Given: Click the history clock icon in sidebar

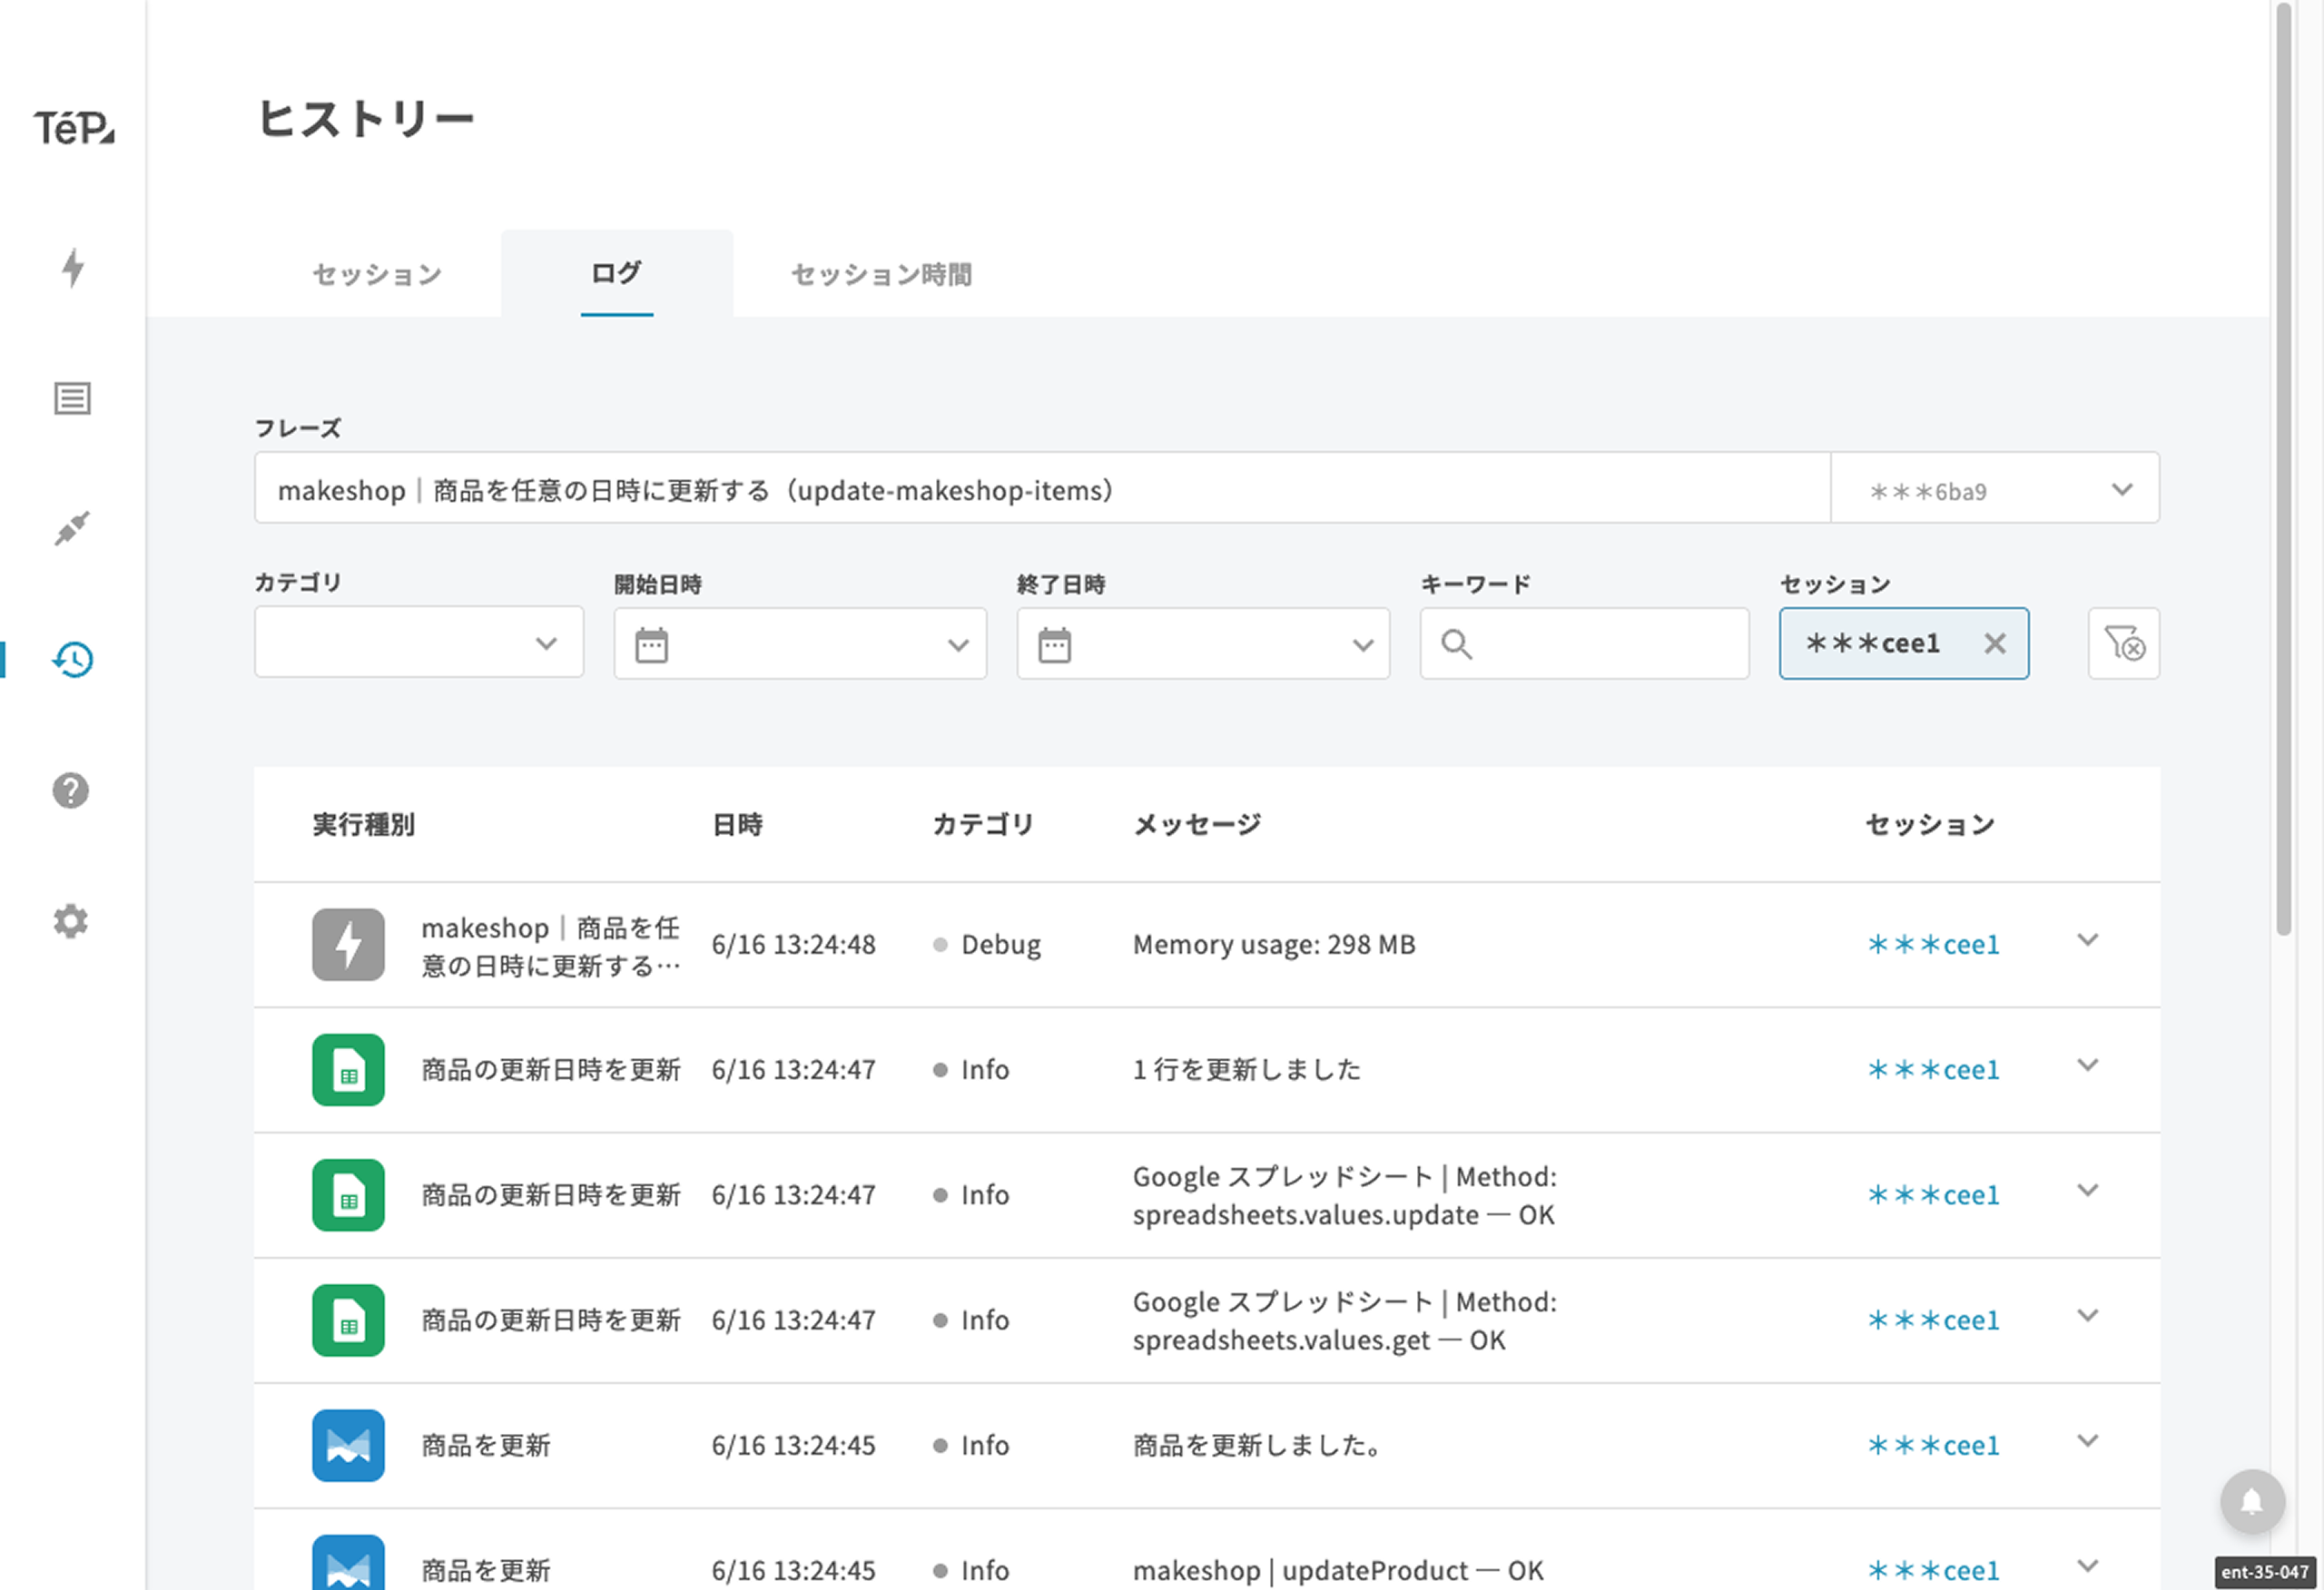Looking at the screenshot, I should click(x=72, y=659).
